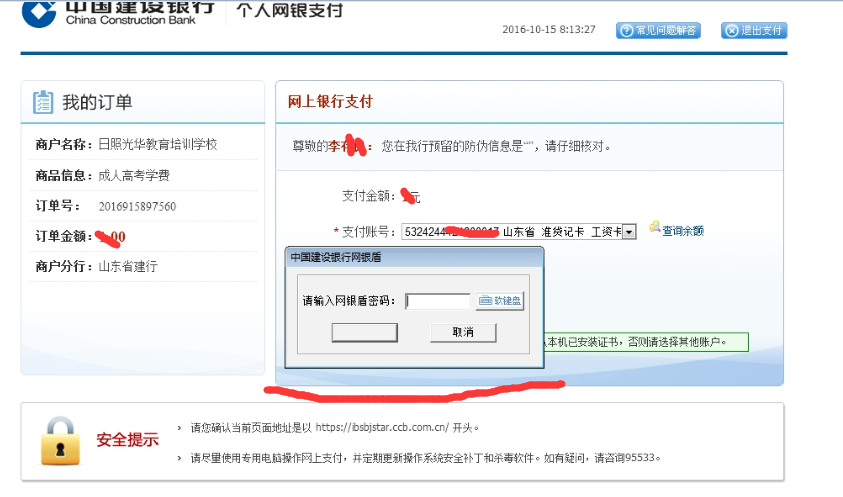
Task: Click 查询余额 balance query link
Action: (683, 231)
